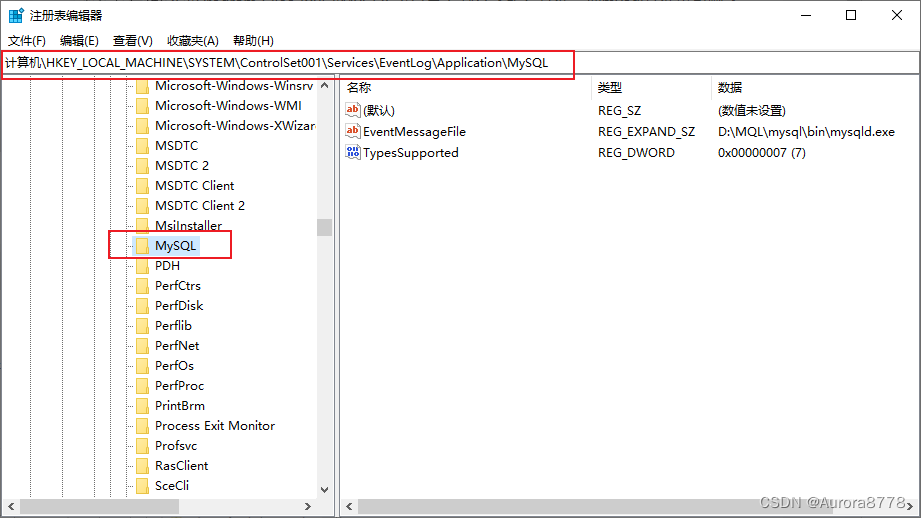Click the PerfCtrs folder icon
The image size is (921, 518).
(142, 286)
